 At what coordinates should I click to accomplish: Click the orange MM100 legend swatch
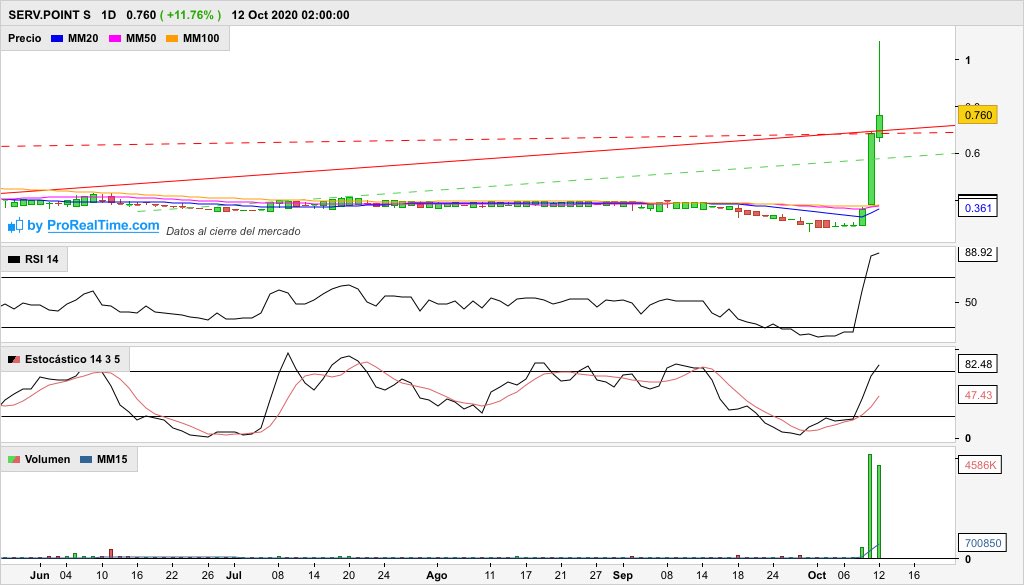(x=172, y=39)
